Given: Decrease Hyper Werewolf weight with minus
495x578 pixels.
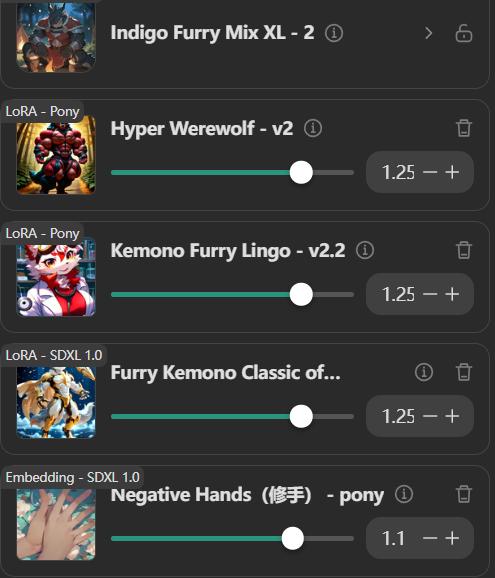Looking at the screenshot, I should click(430, 172).
